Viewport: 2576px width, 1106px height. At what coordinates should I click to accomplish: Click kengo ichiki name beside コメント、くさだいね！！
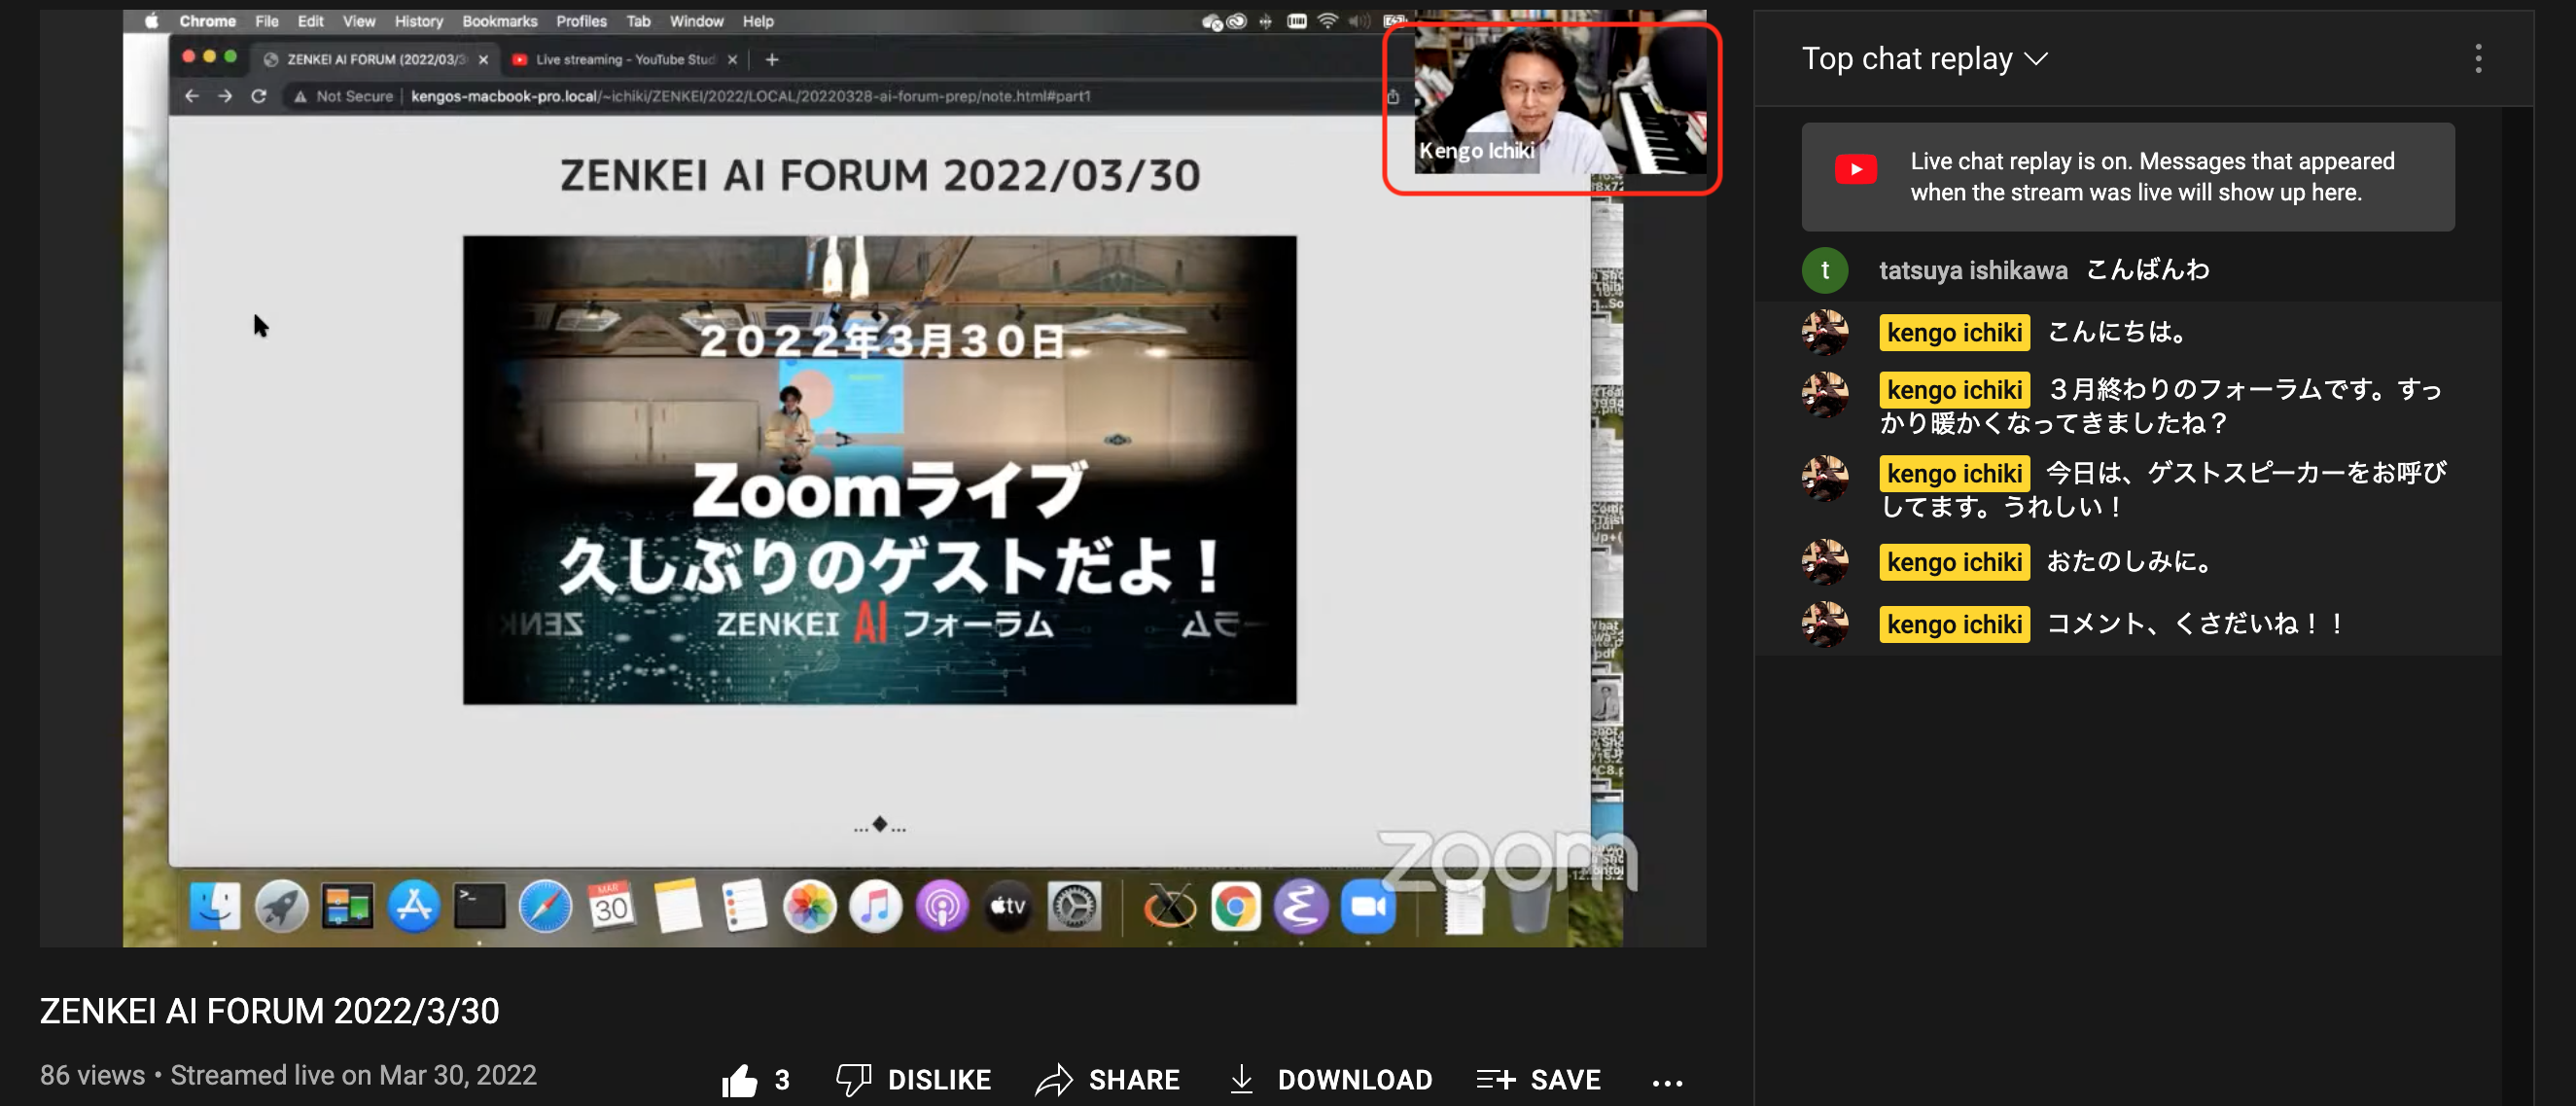pyautogui.click(x=1954, y=624)
